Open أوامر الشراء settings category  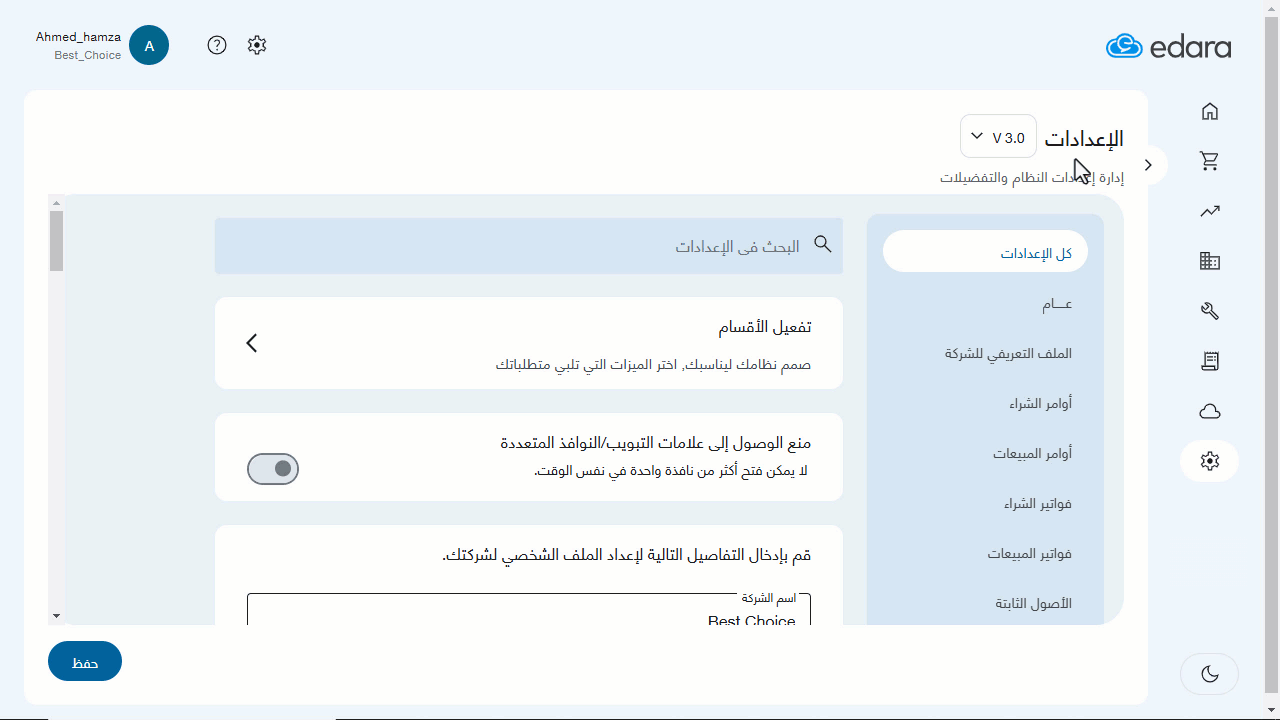pos(1040,404)
